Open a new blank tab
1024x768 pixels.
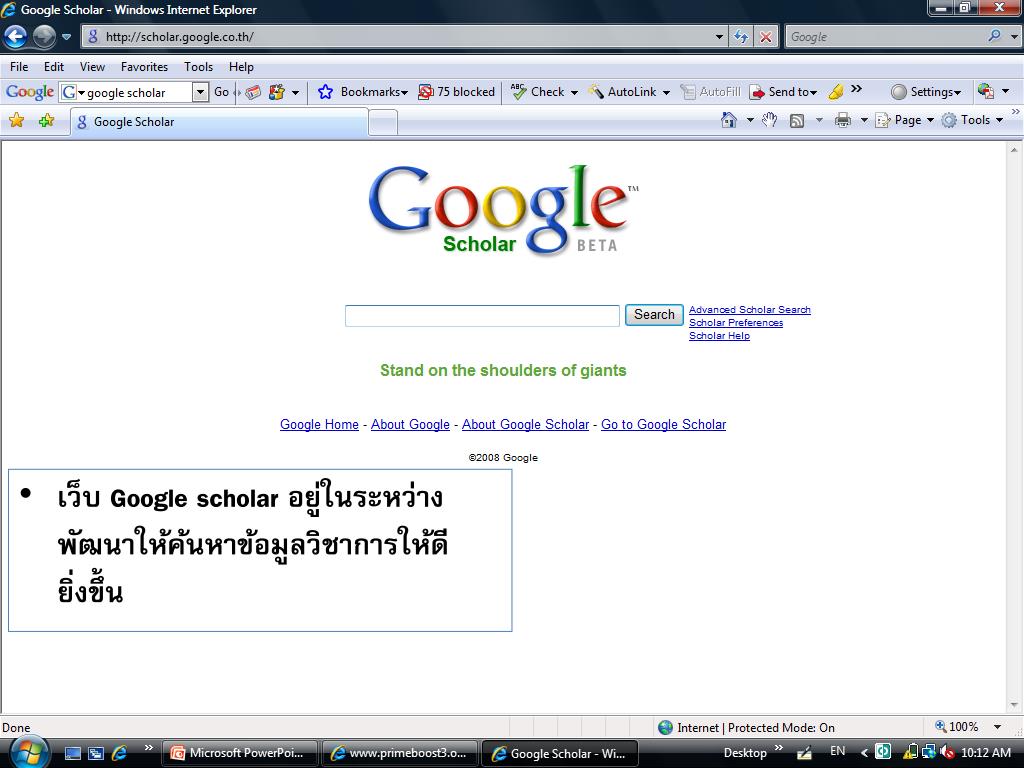[383, 122]
